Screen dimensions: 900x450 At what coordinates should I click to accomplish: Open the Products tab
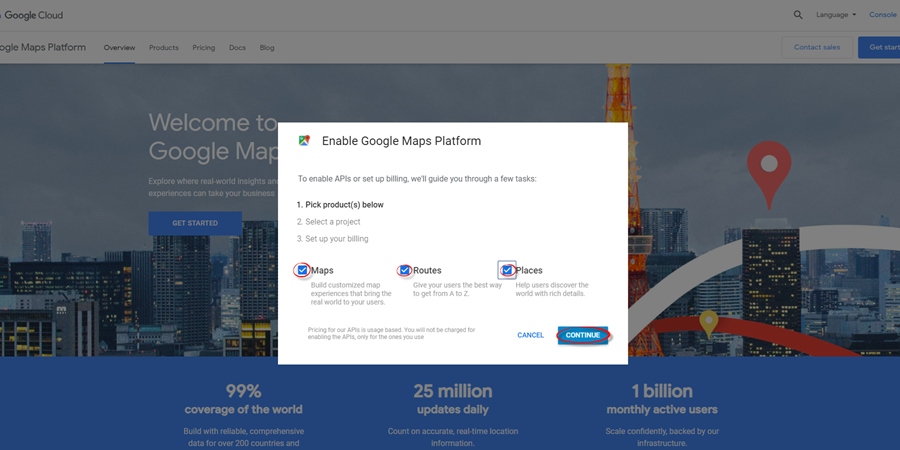[164, 48]
